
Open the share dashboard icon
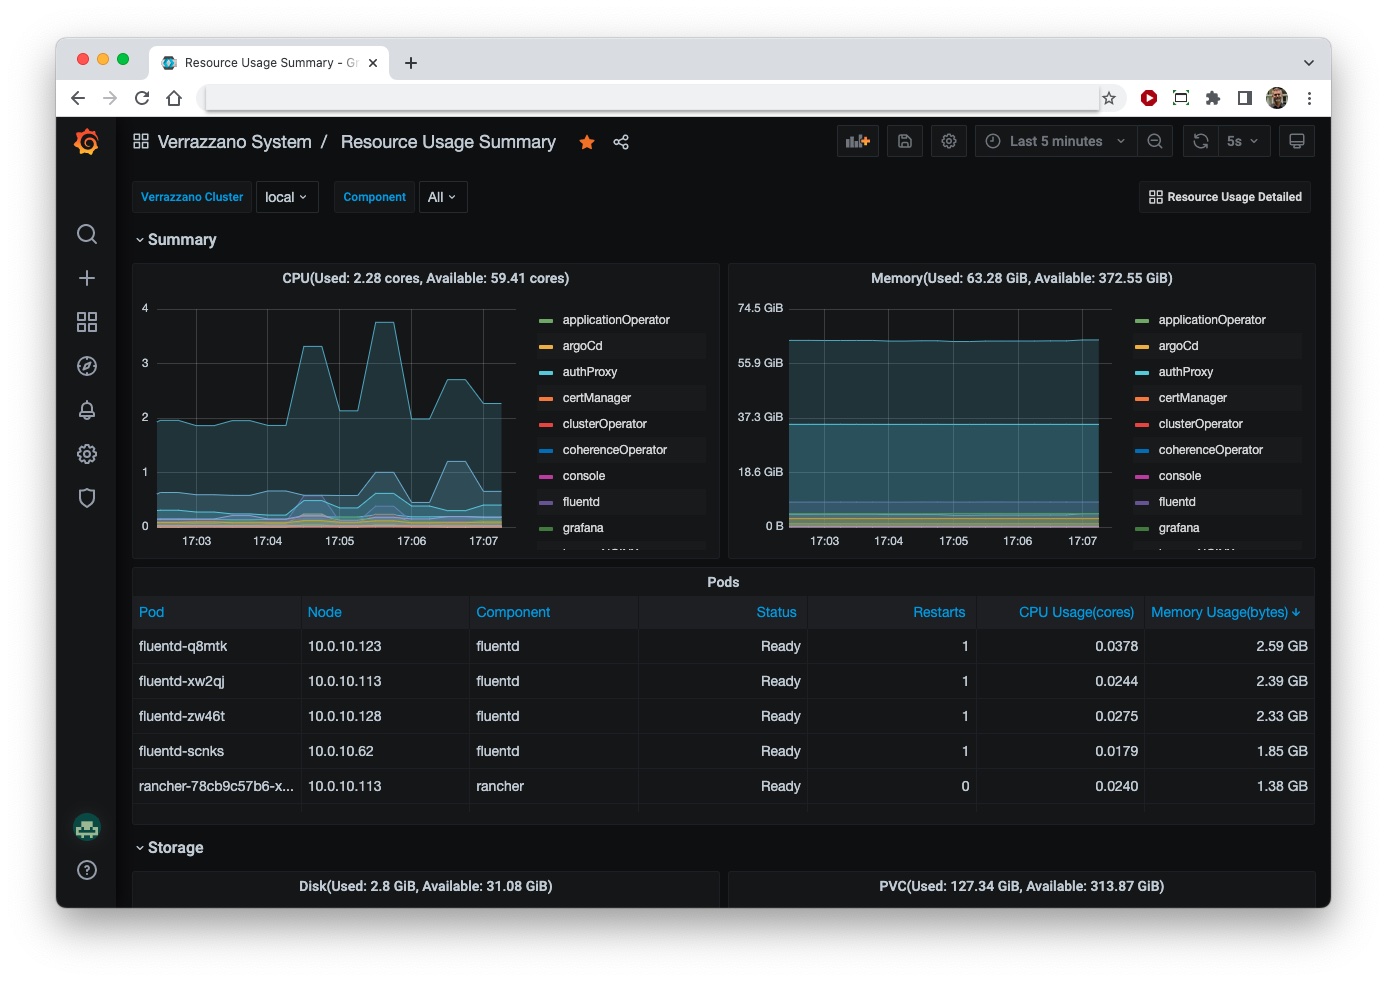point(621,142)
